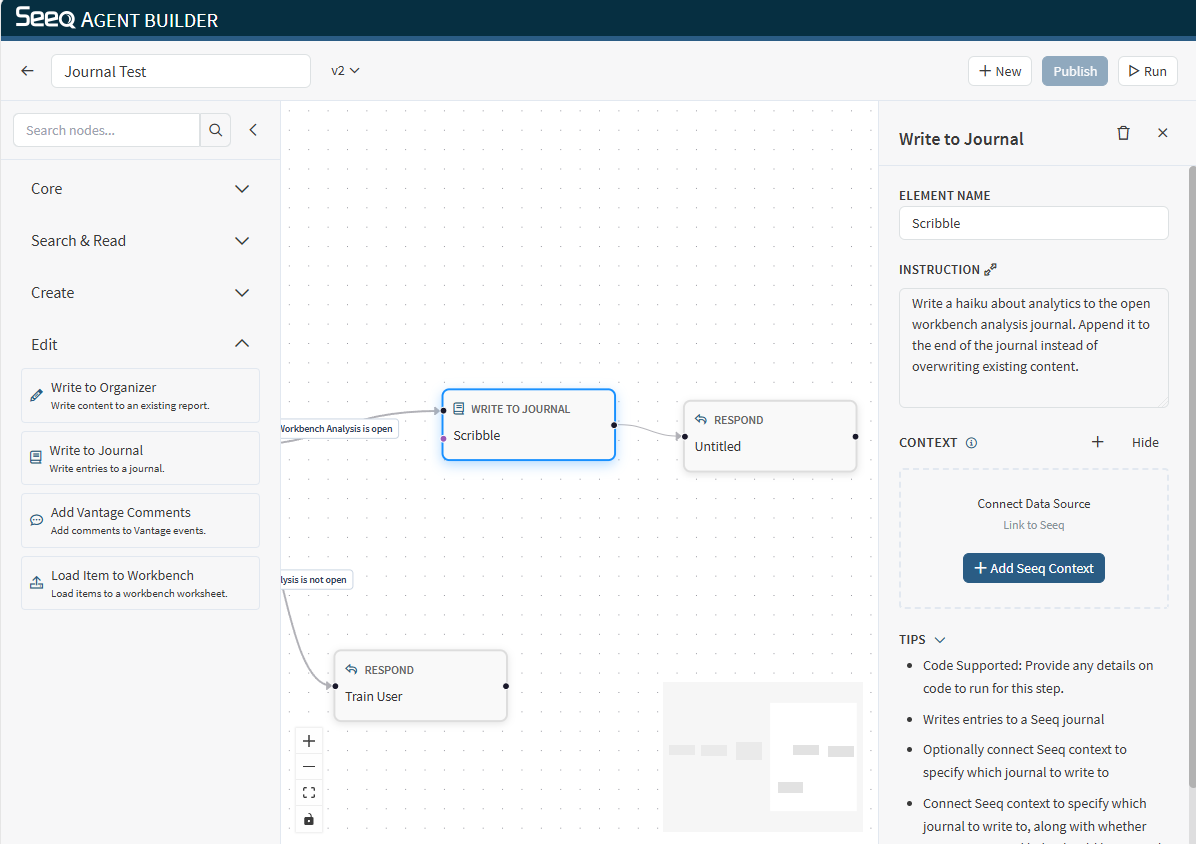Zoom in on the canvas
The image size is (1196, 844).
[309, 741]
